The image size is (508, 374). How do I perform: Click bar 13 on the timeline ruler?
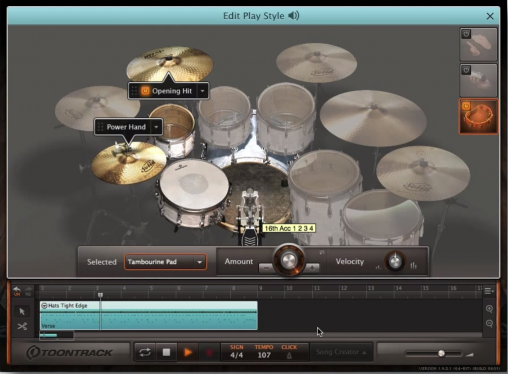371,288
